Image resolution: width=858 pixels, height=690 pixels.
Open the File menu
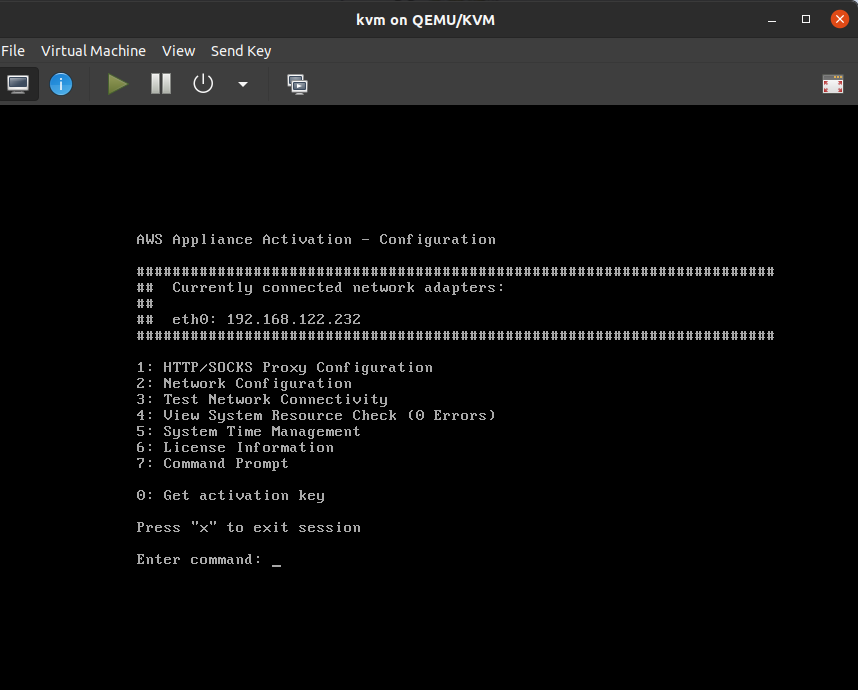(x=13, y=51)
